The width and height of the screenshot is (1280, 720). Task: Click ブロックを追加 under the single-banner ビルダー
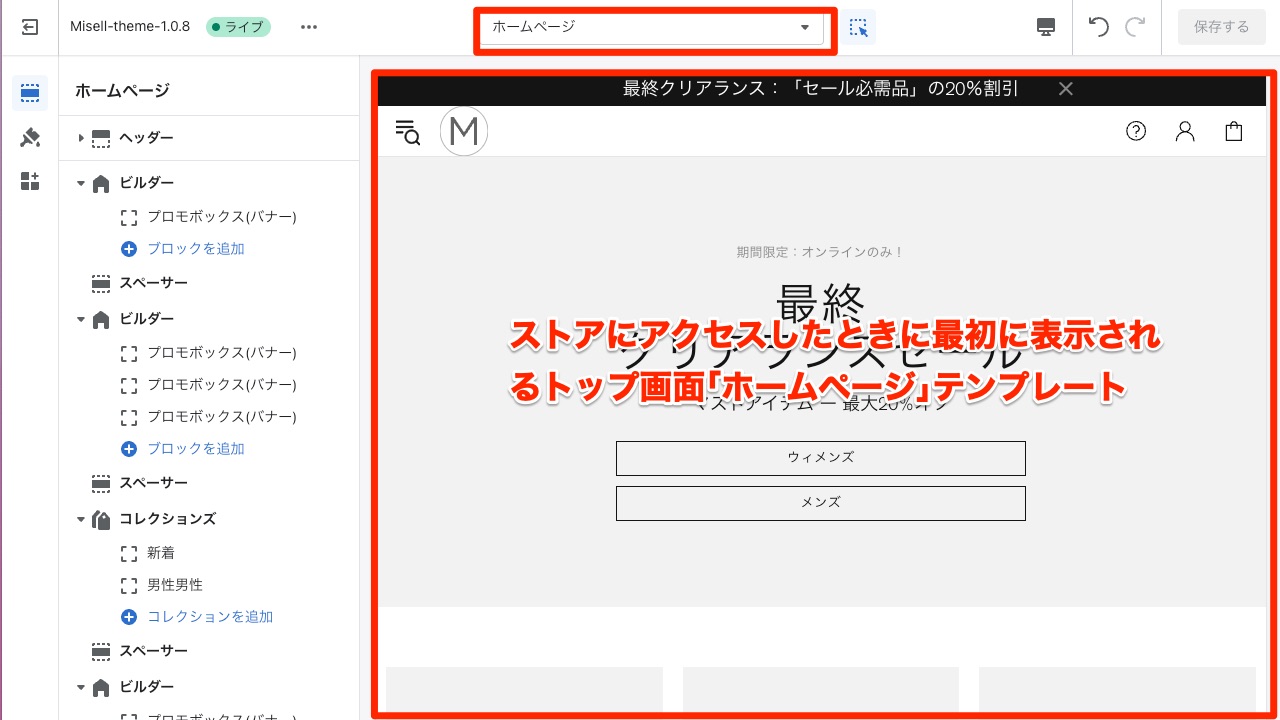click(x=196, y=249)
